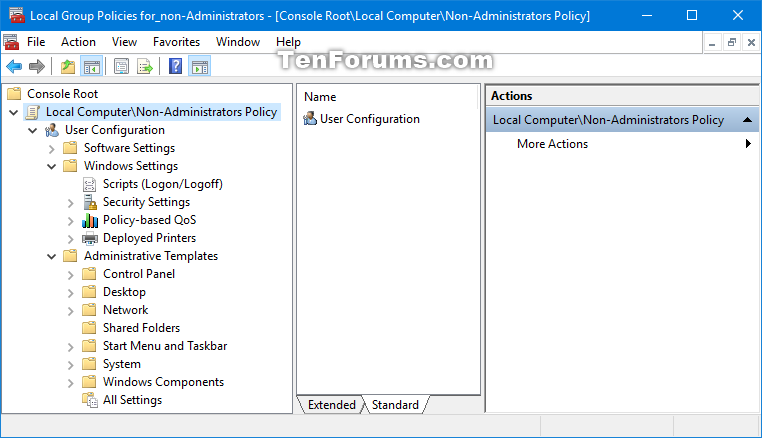Expand the Desktop folder node
762x438 pixels.
pos(70,293)
